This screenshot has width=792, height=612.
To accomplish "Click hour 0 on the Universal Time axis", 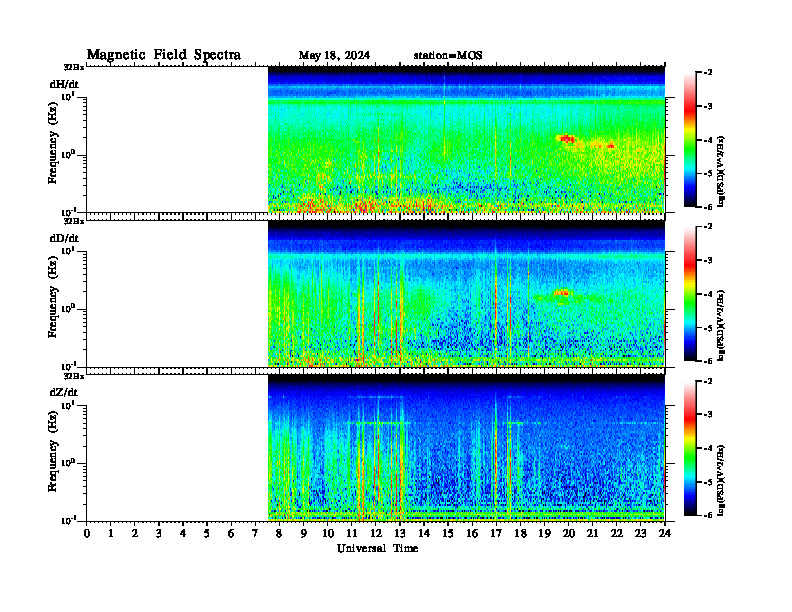I will tap(87, 534).
